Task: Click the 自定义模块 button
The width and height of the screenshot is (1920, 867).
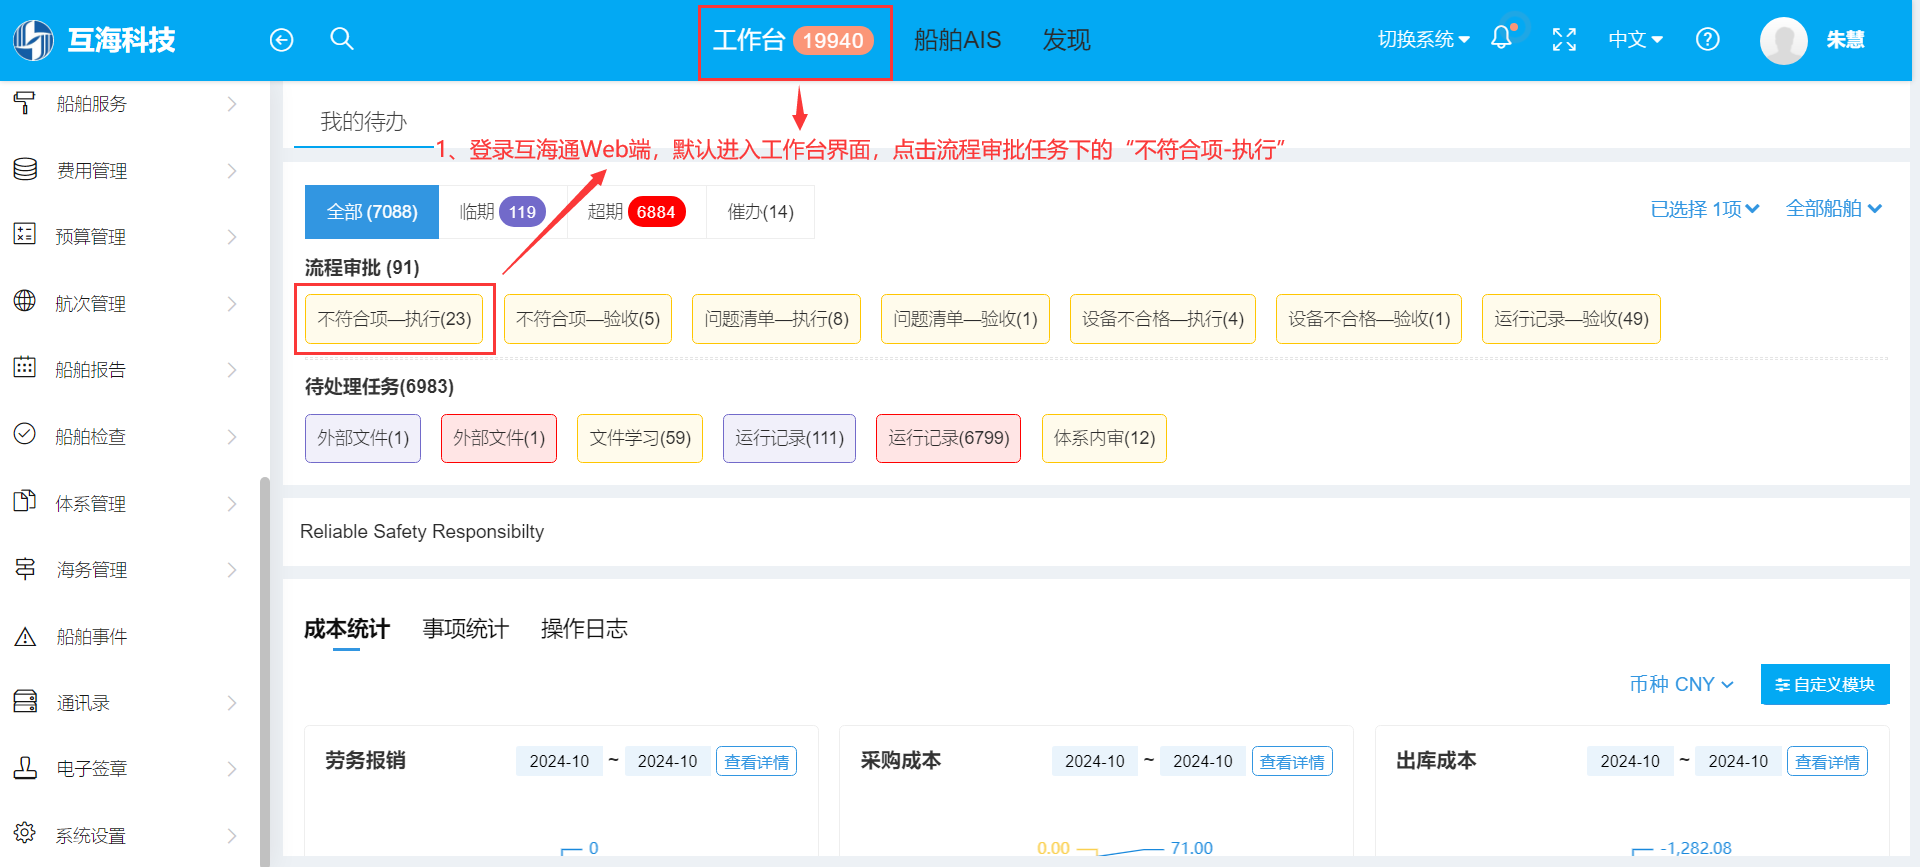Action: [x=1825, y=684]
